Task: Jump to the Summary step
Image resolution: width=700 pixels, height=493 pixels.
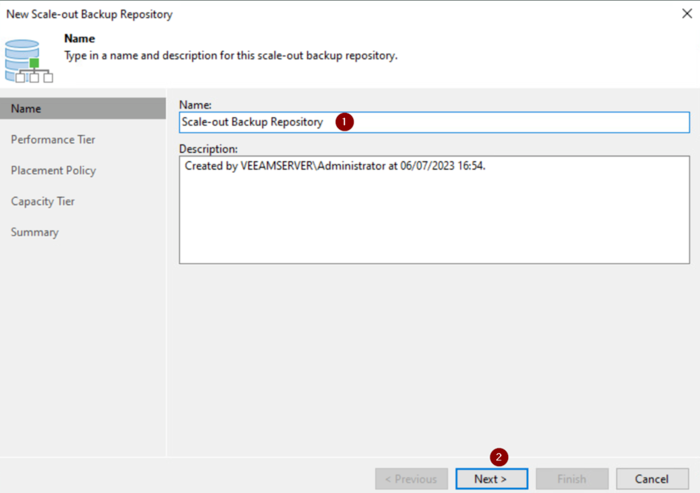Action: pyautogui.click(x=35, y=232)
